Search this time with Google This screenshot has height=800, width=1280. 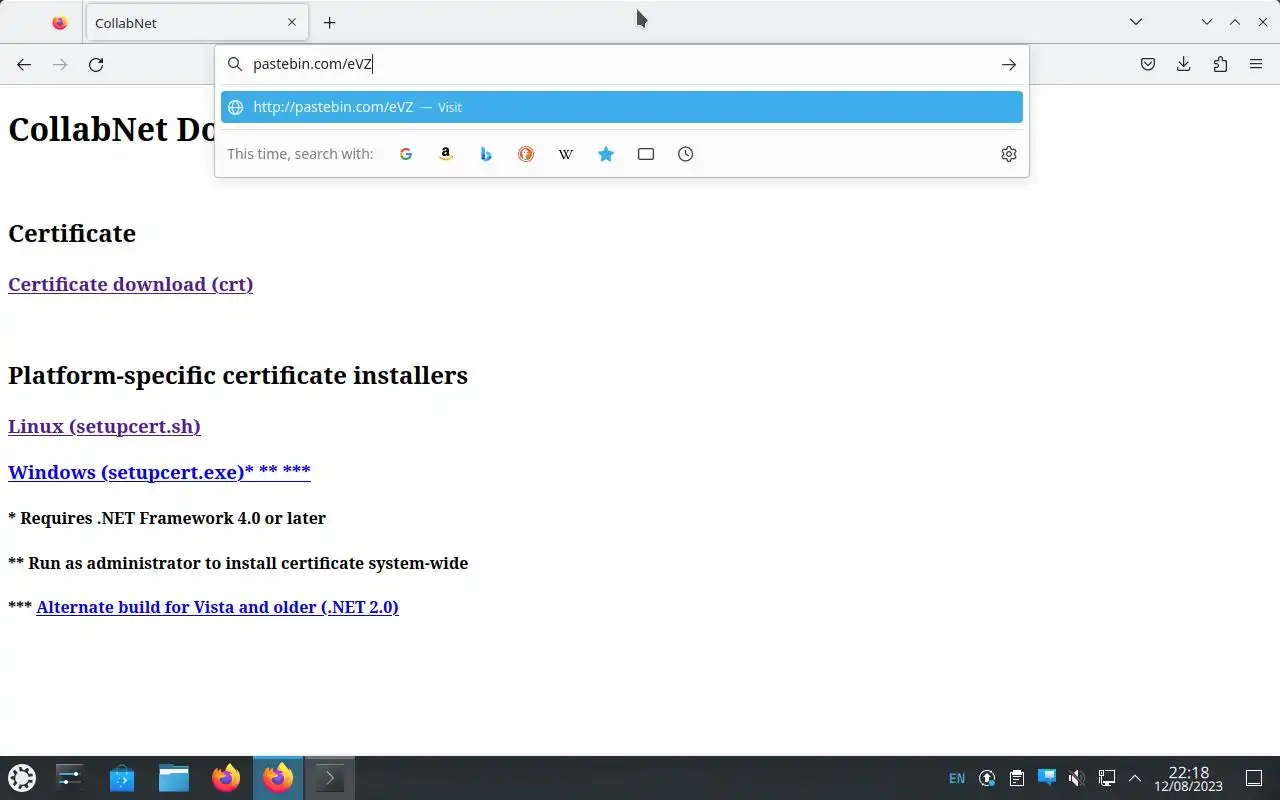pos(406,154)
